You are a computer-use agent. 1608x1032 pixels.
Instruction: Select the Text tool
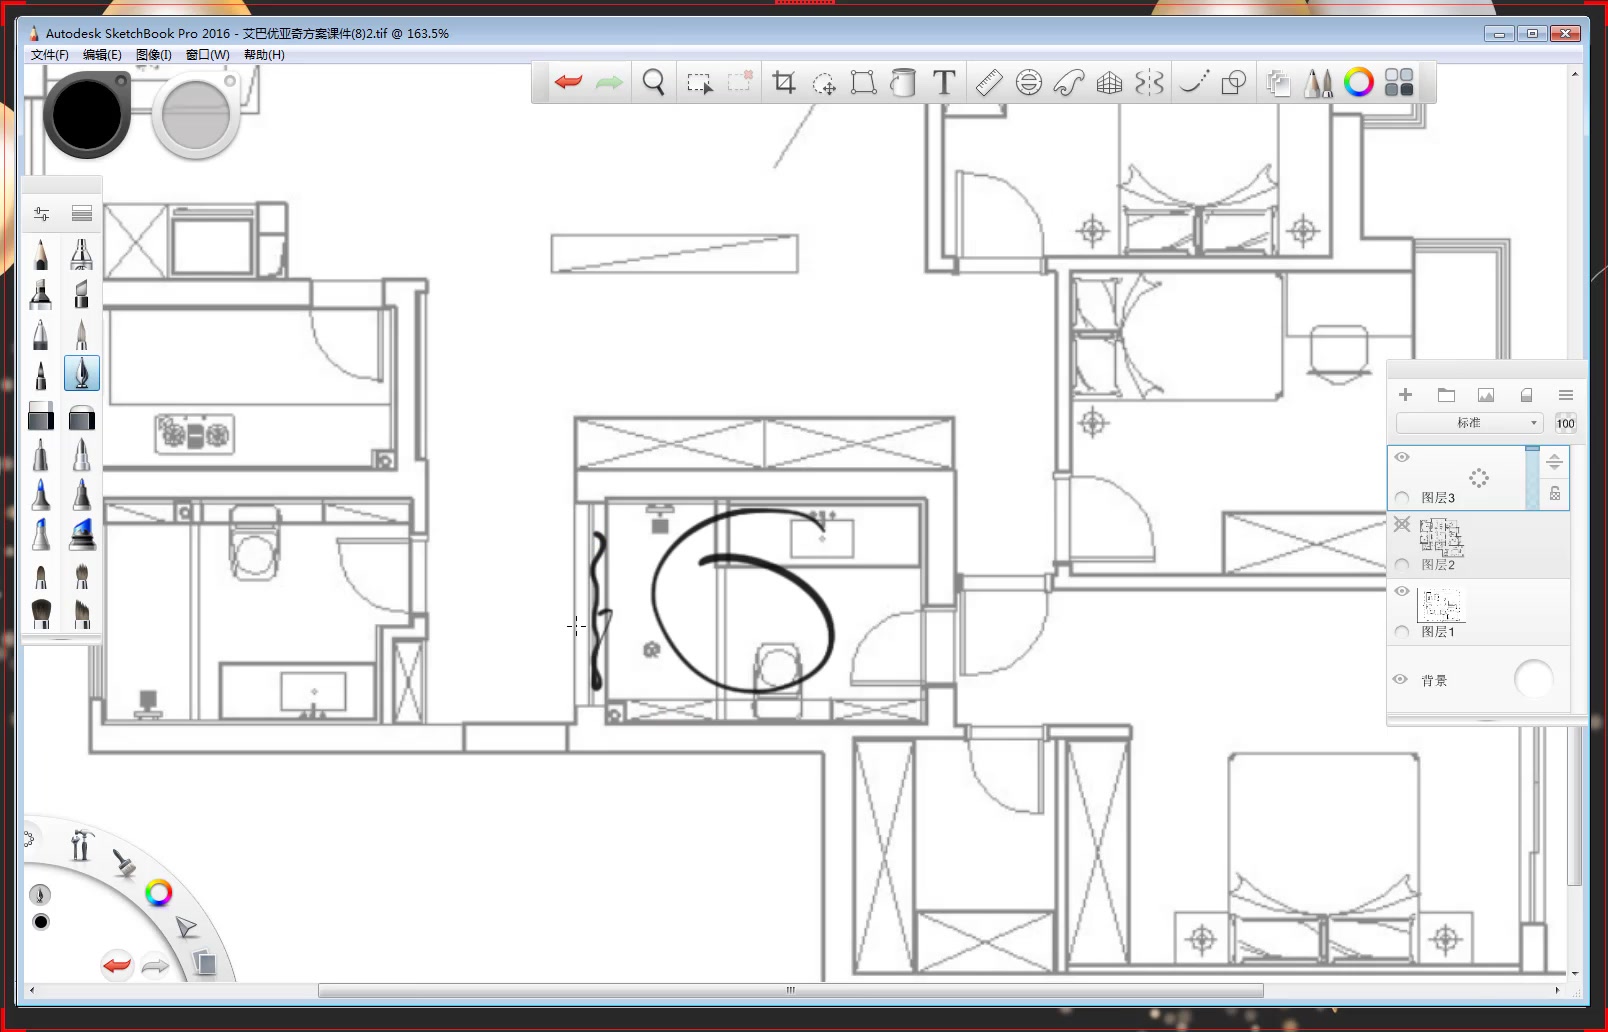point(944,82)
